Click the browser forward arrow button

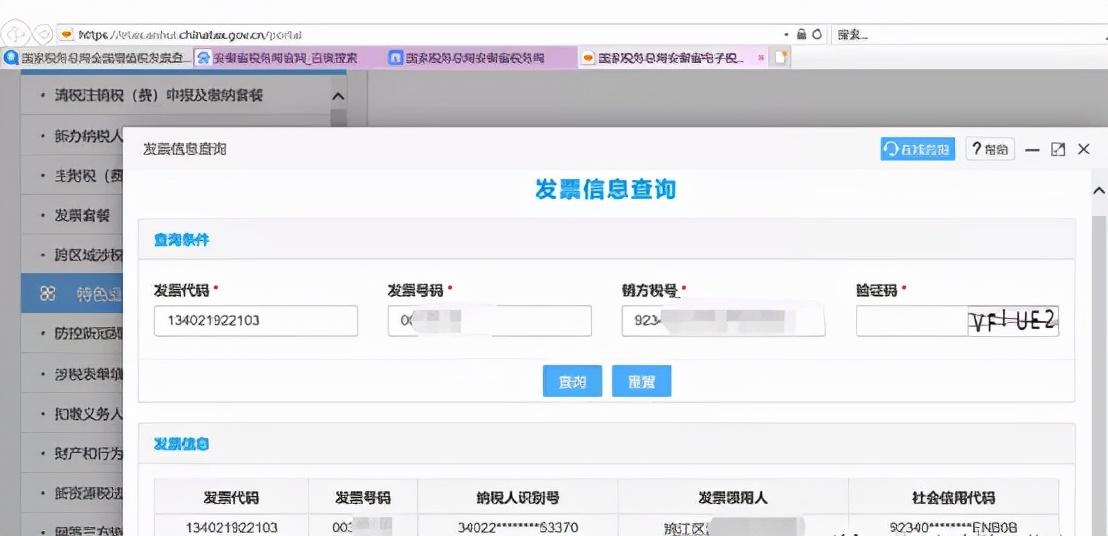(x=43, y=34)
